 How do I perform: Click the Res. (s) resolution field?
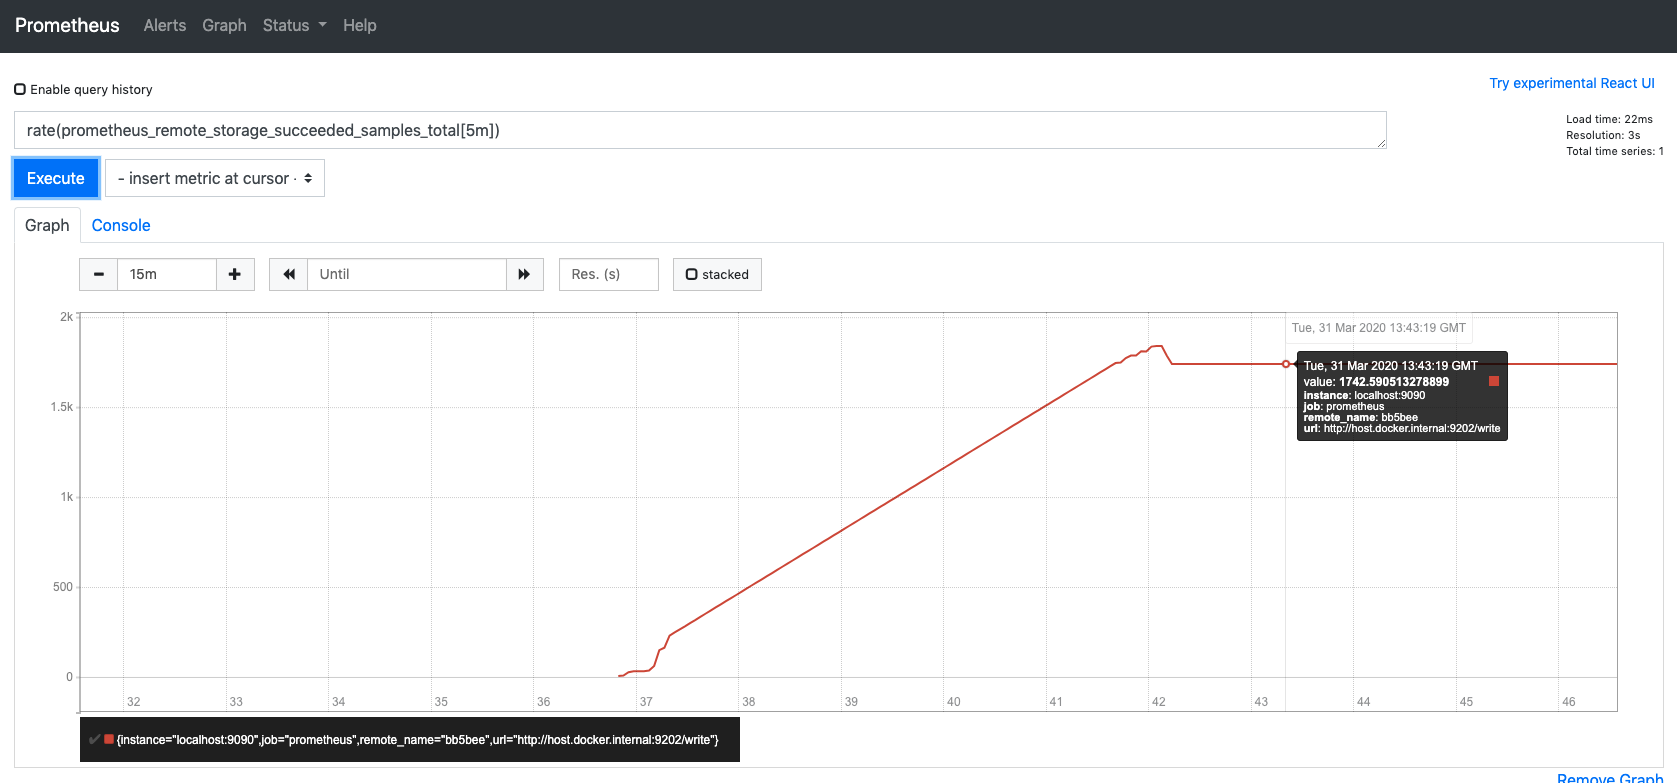pos(609,274)
